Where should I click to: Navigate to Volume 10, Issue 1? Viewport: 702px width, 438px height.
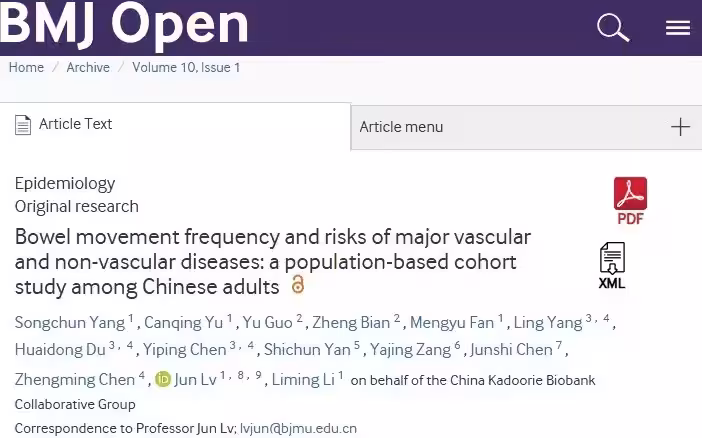tap(186, 68)
